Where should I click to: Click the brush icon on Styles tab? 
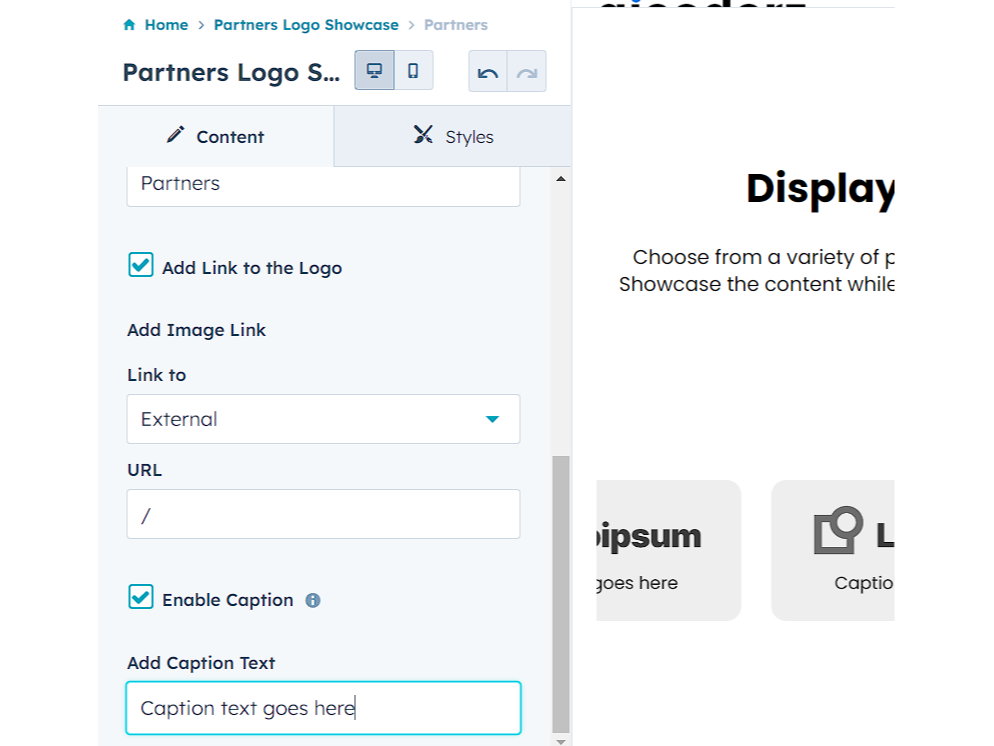pos(423,135)
